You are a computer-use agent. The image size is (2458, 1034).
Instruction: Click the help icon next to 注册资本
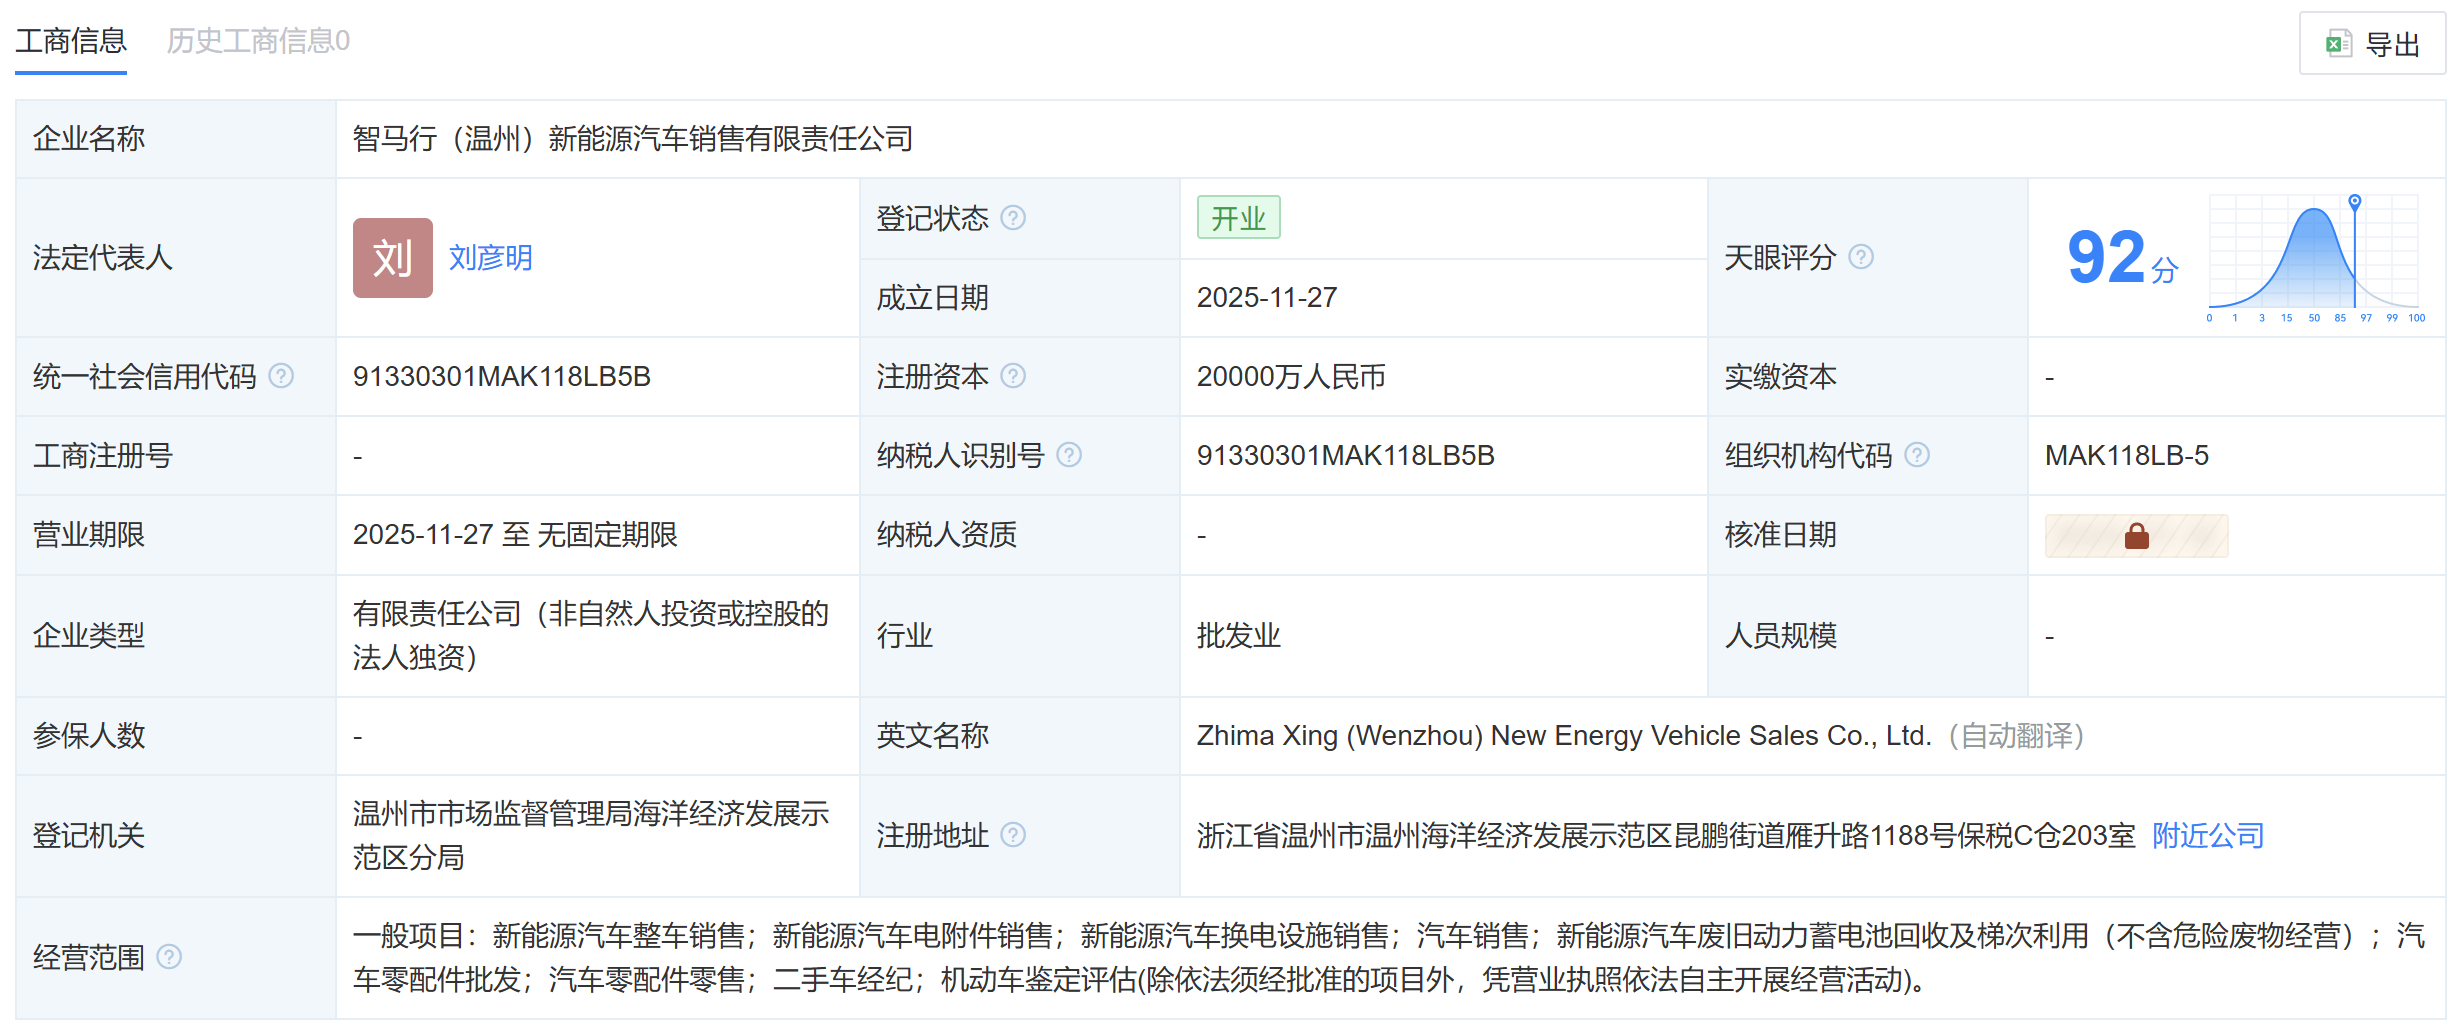[x=1016, y=377]
